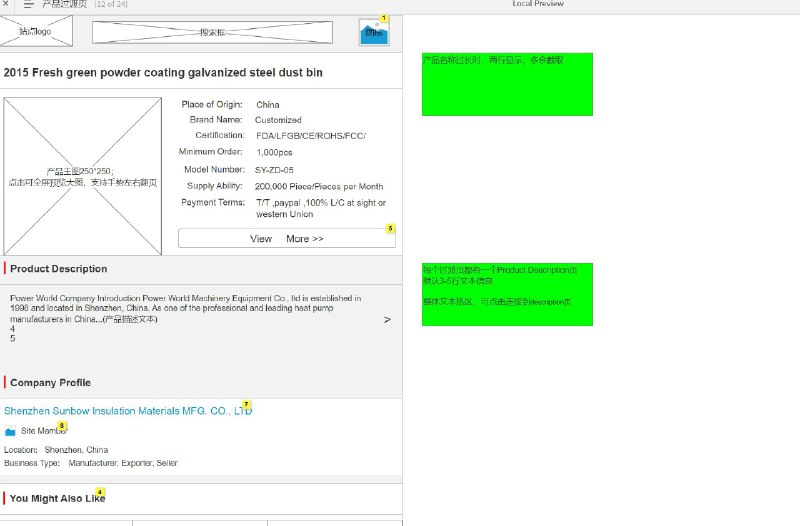Click the search box placeholder

(x=212, y=32)
